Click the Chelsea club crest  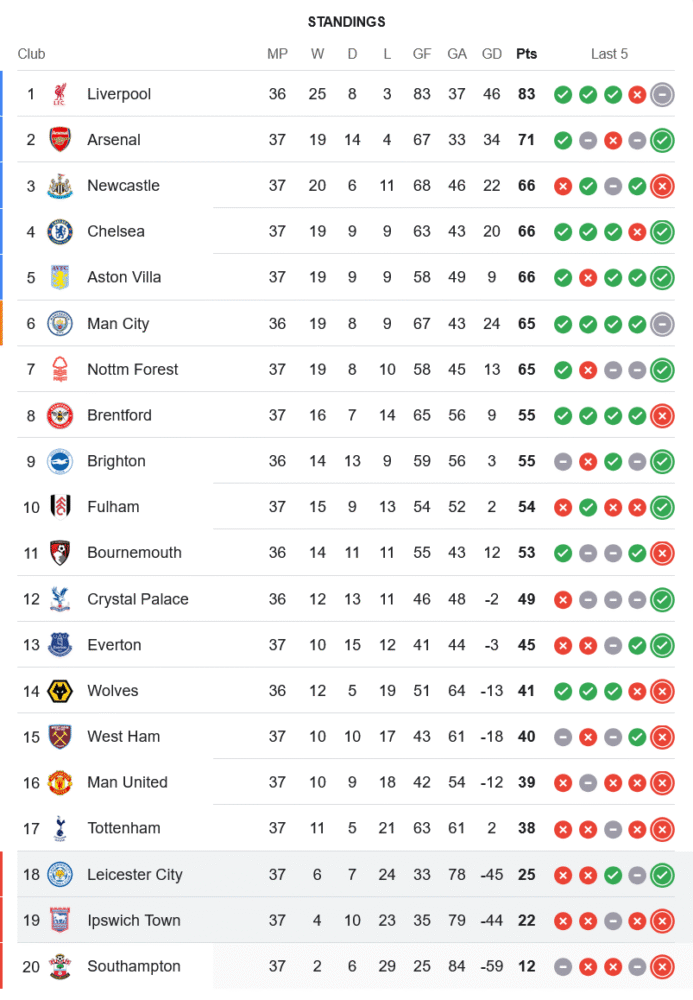click(x=60, y=231)
